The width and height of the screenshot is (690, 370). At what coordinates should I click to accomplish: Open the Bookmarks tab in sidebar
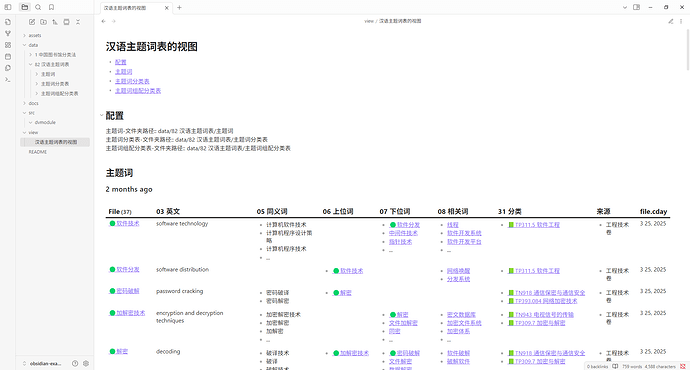click(x=51, y=7)
